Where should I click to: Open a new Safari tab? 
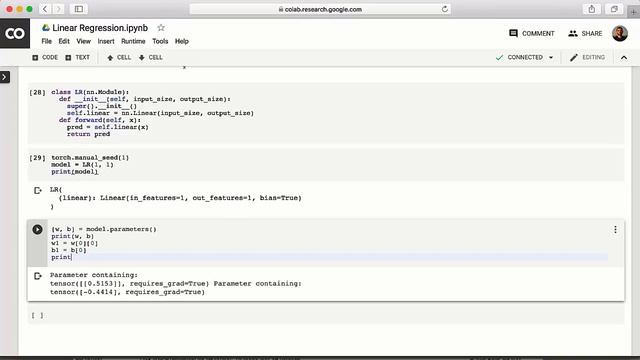[633, 12]
